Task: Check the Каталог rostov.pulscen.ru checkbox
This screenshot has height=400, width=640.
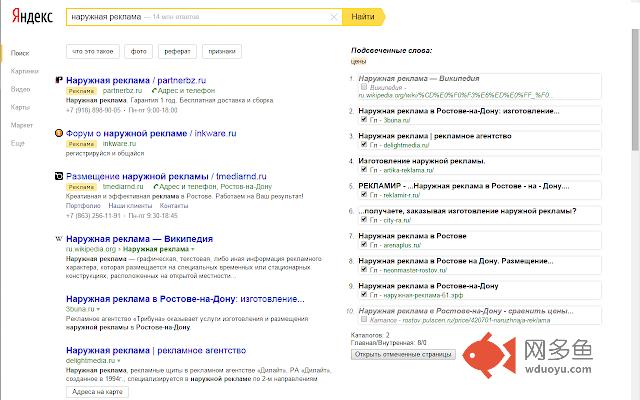Action: point(364,319)
